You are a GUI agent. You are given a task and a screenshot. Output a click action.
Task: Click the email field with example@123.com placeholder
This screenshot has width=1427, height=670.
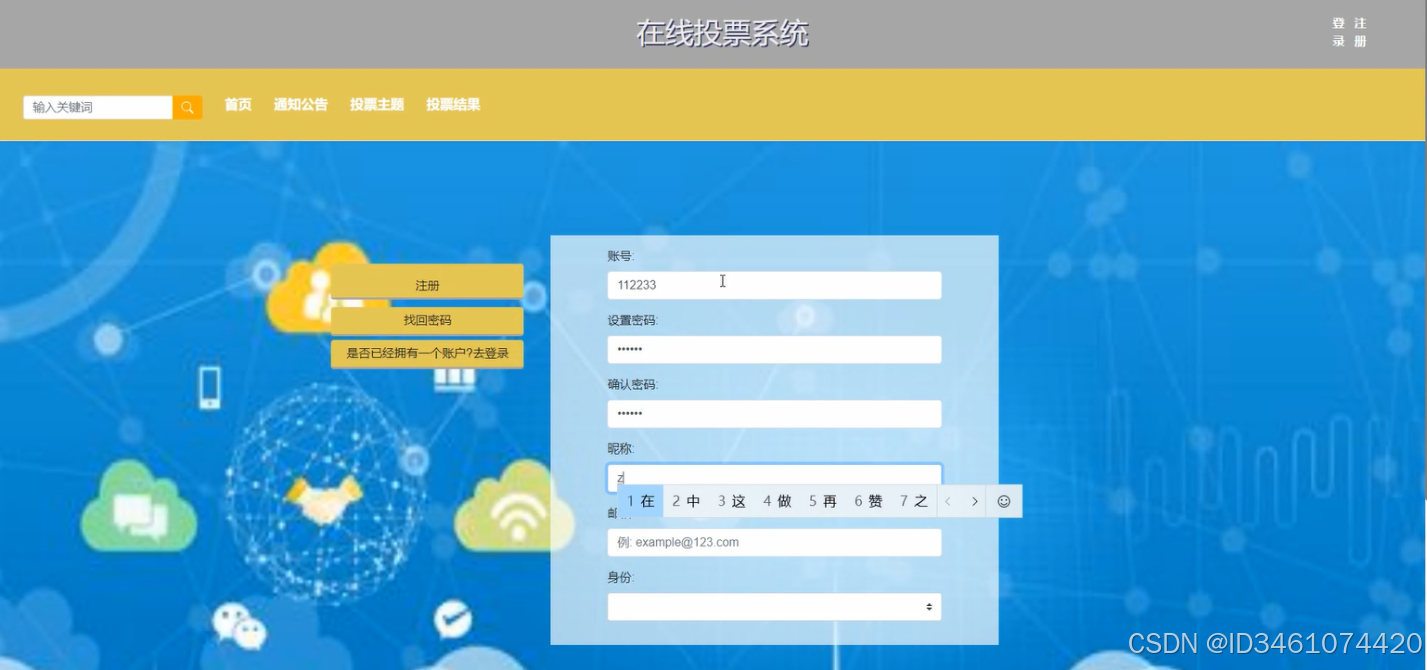(774, 542)
